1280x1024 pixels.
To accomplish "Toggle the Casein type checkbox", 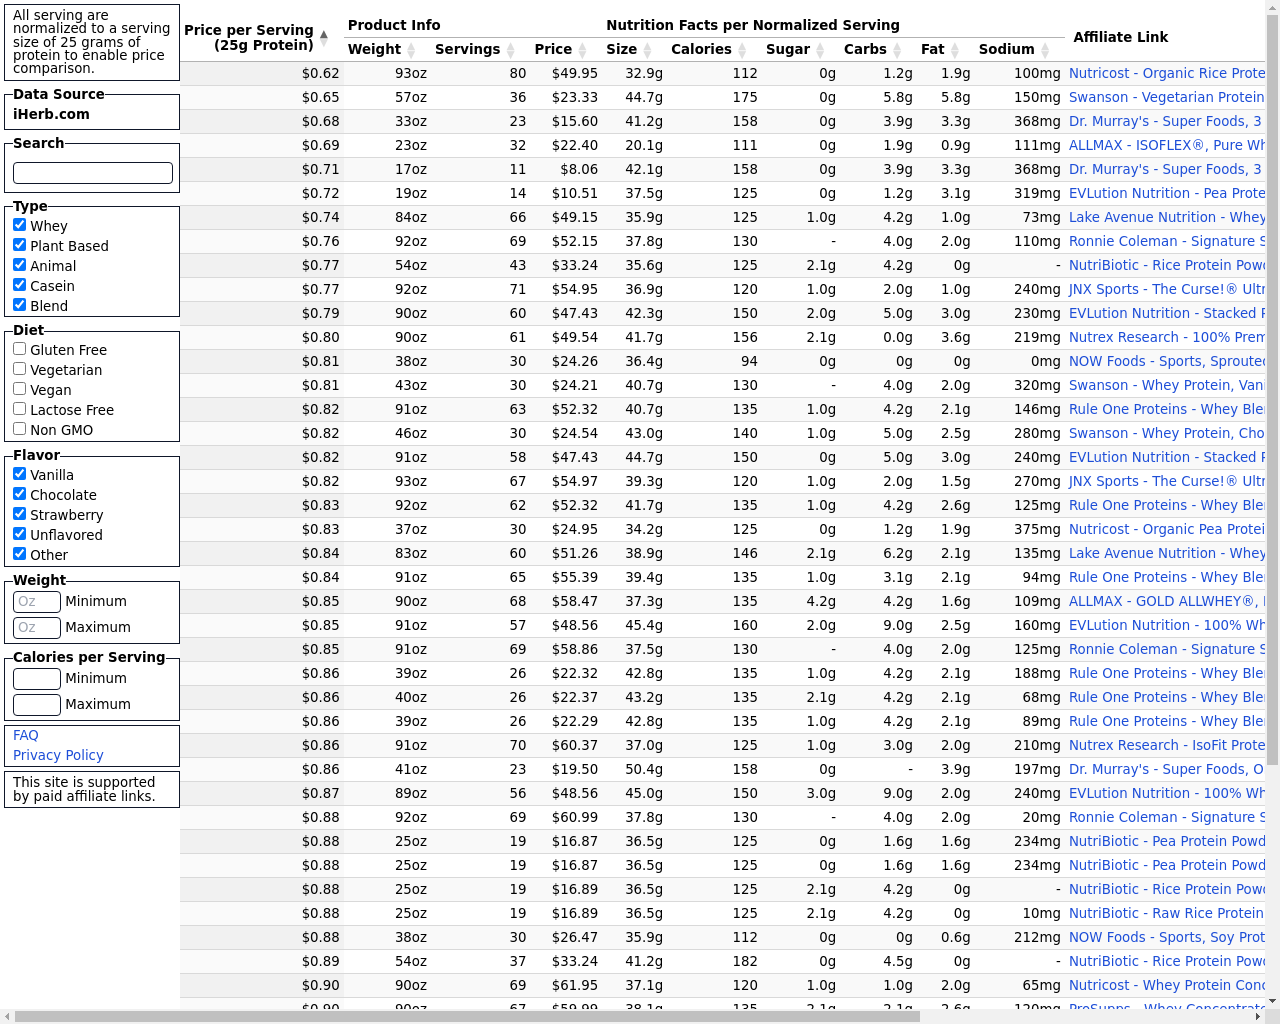I will tap(19, 285).
